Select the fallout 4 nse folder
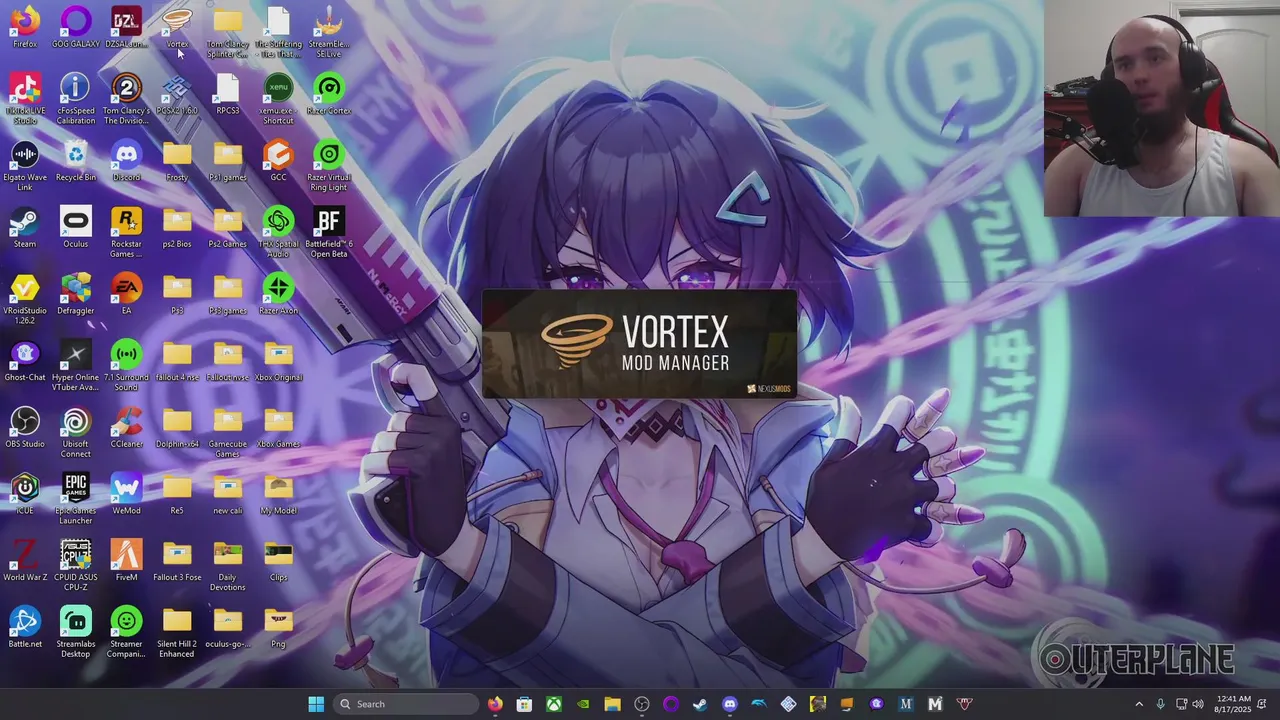 (x=177, y=361)
